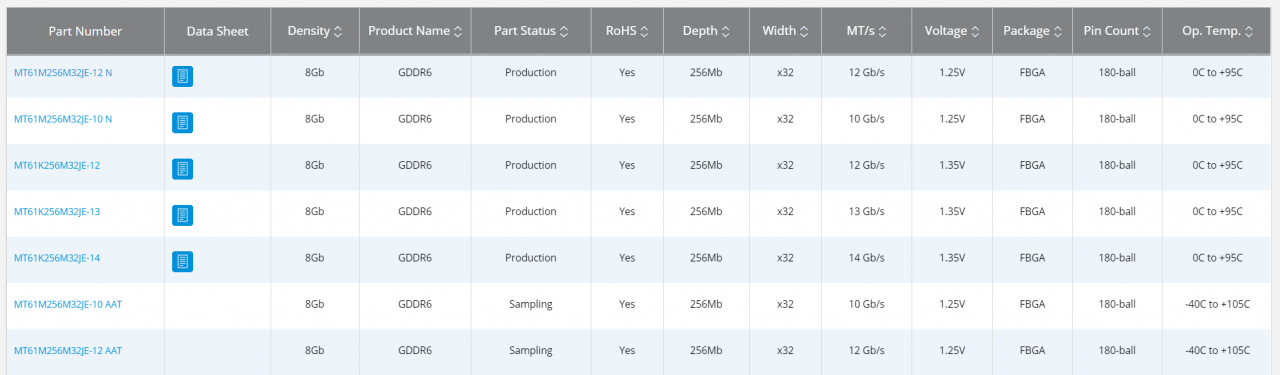1280x375 pixels.
Task: Open data sheet icon for MT61K256M32JE-12
Action: (182, 169)
